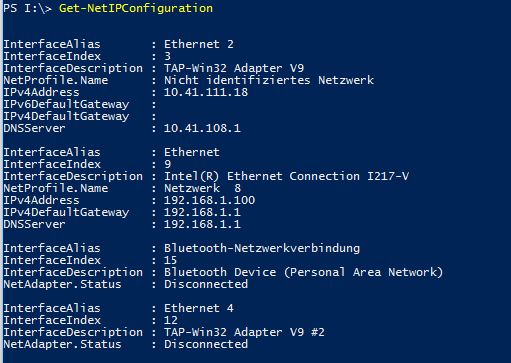Click the Intel(R) Ethernet Connection I217-V text
511x363 pixels.
pos(286,176)
